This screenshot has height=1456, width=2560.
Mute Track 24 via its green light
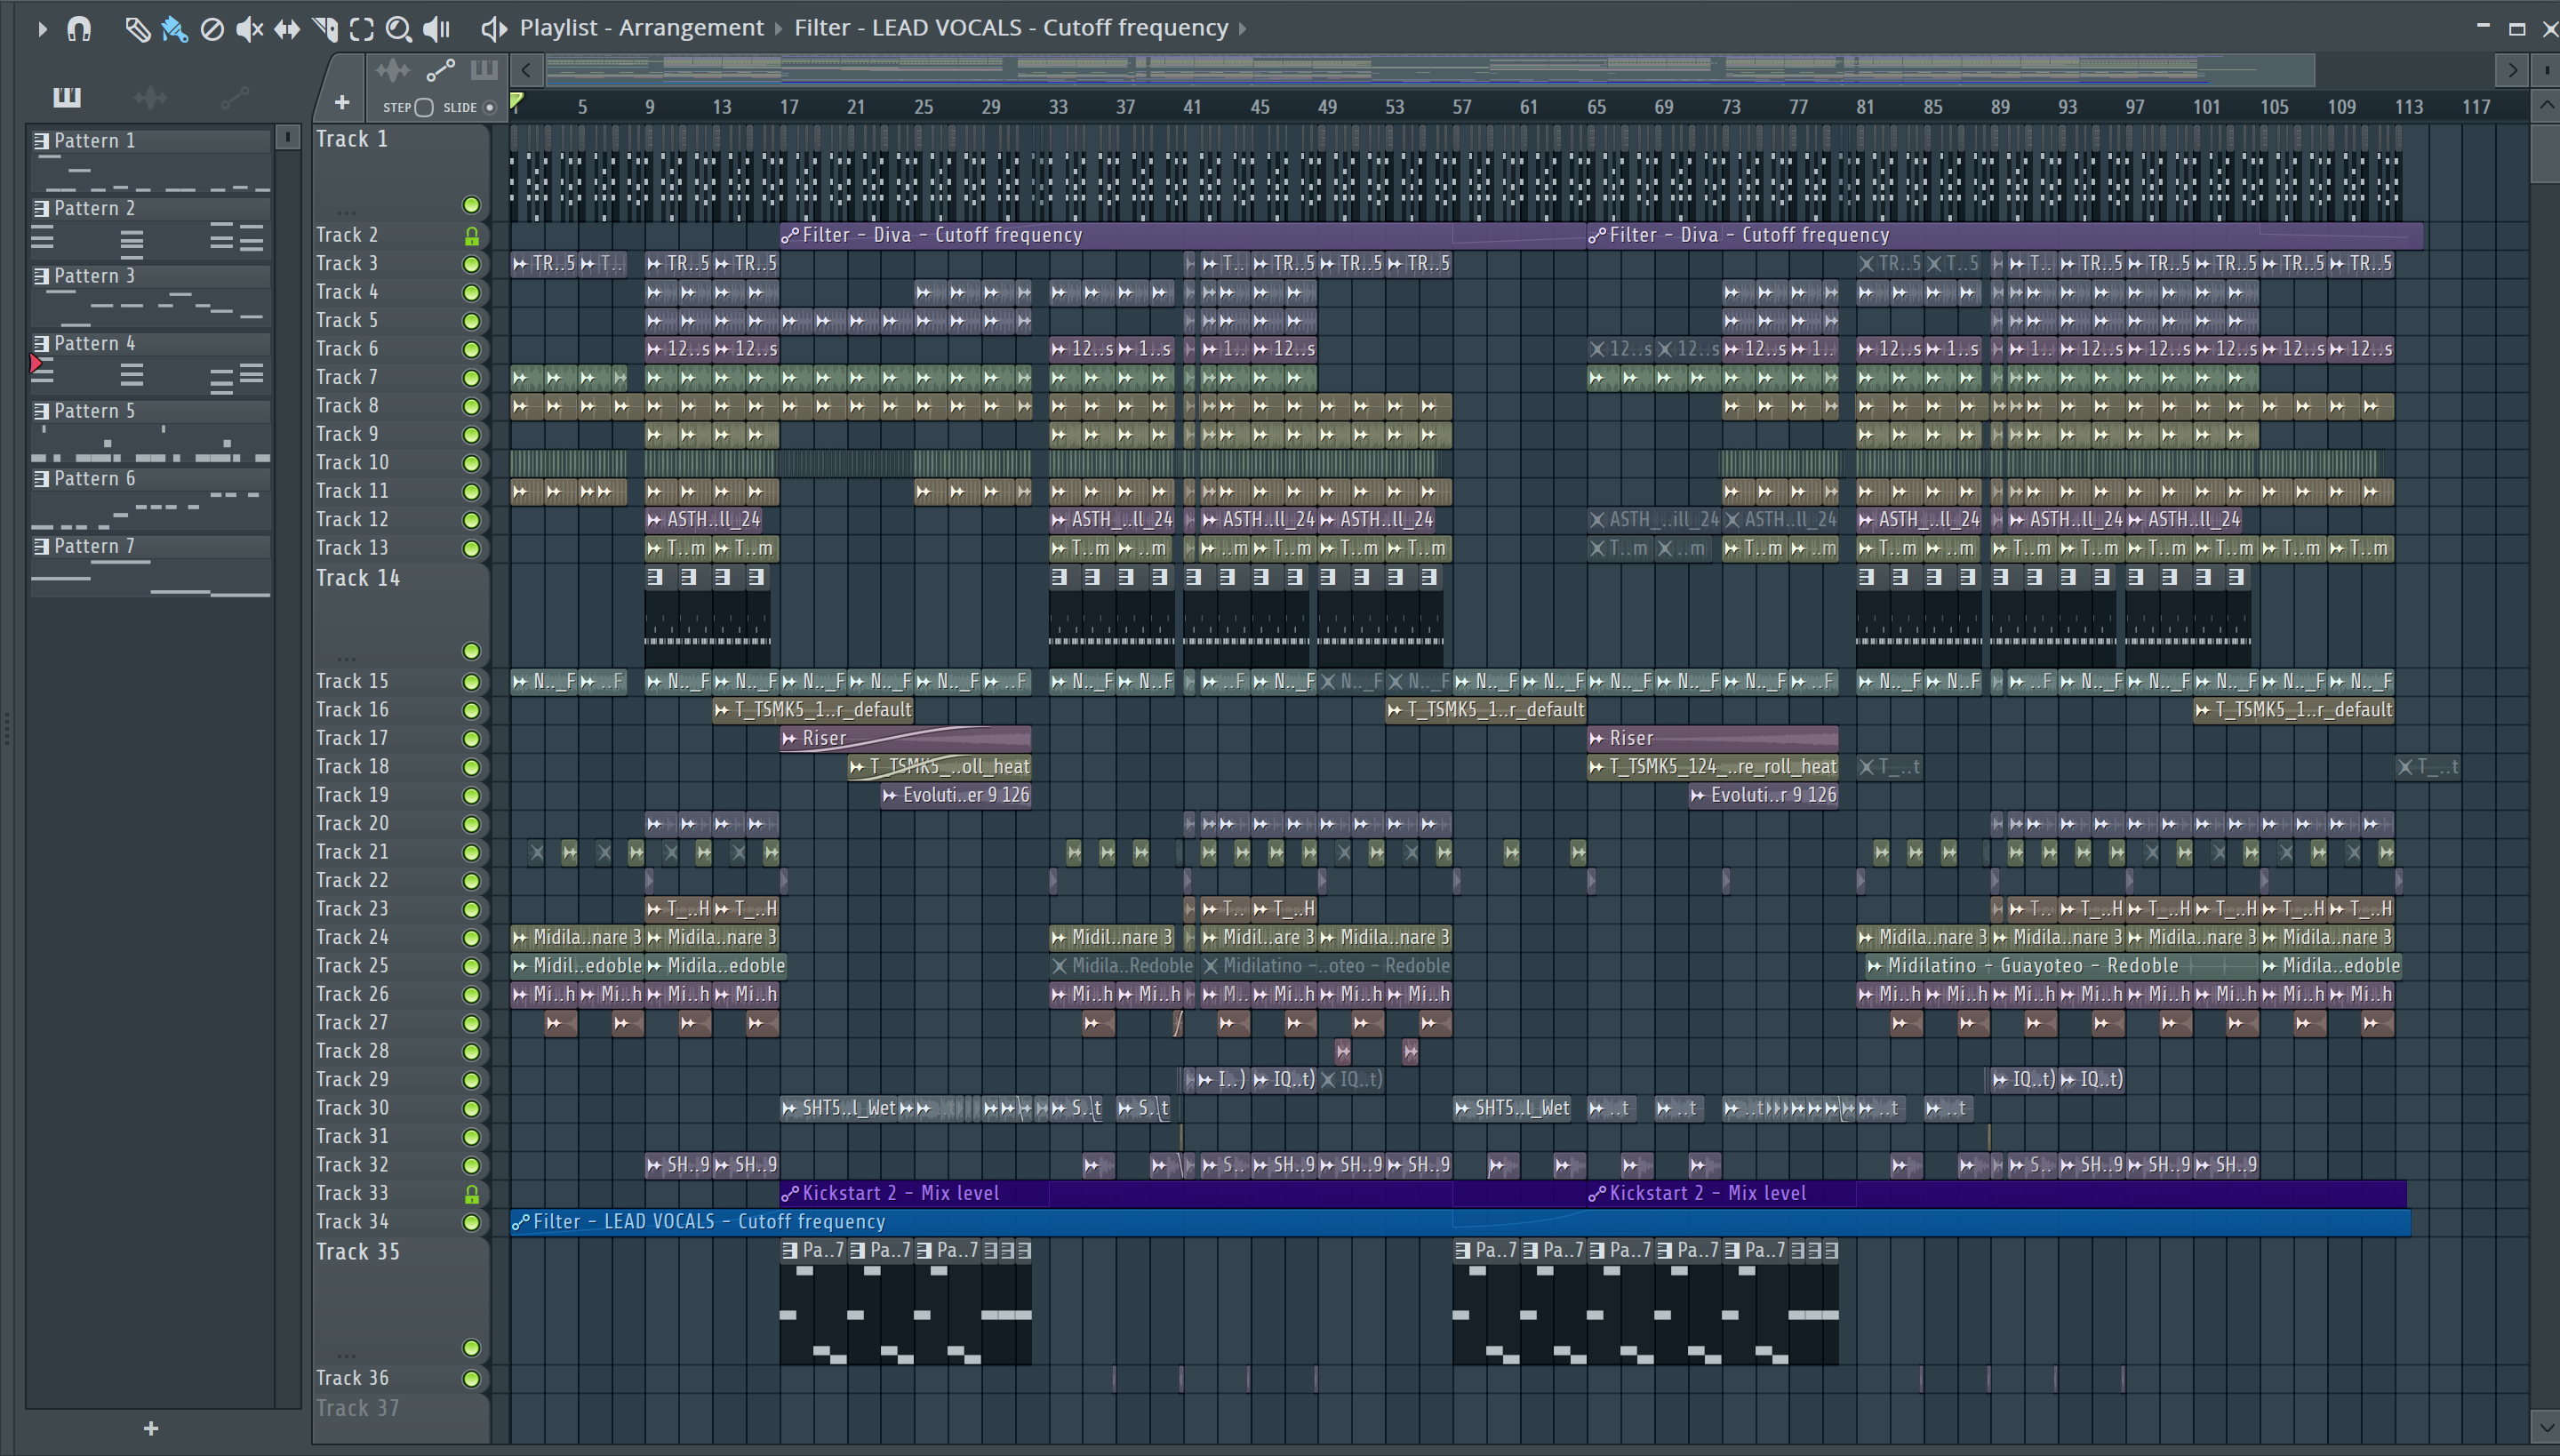coord(471,938)
